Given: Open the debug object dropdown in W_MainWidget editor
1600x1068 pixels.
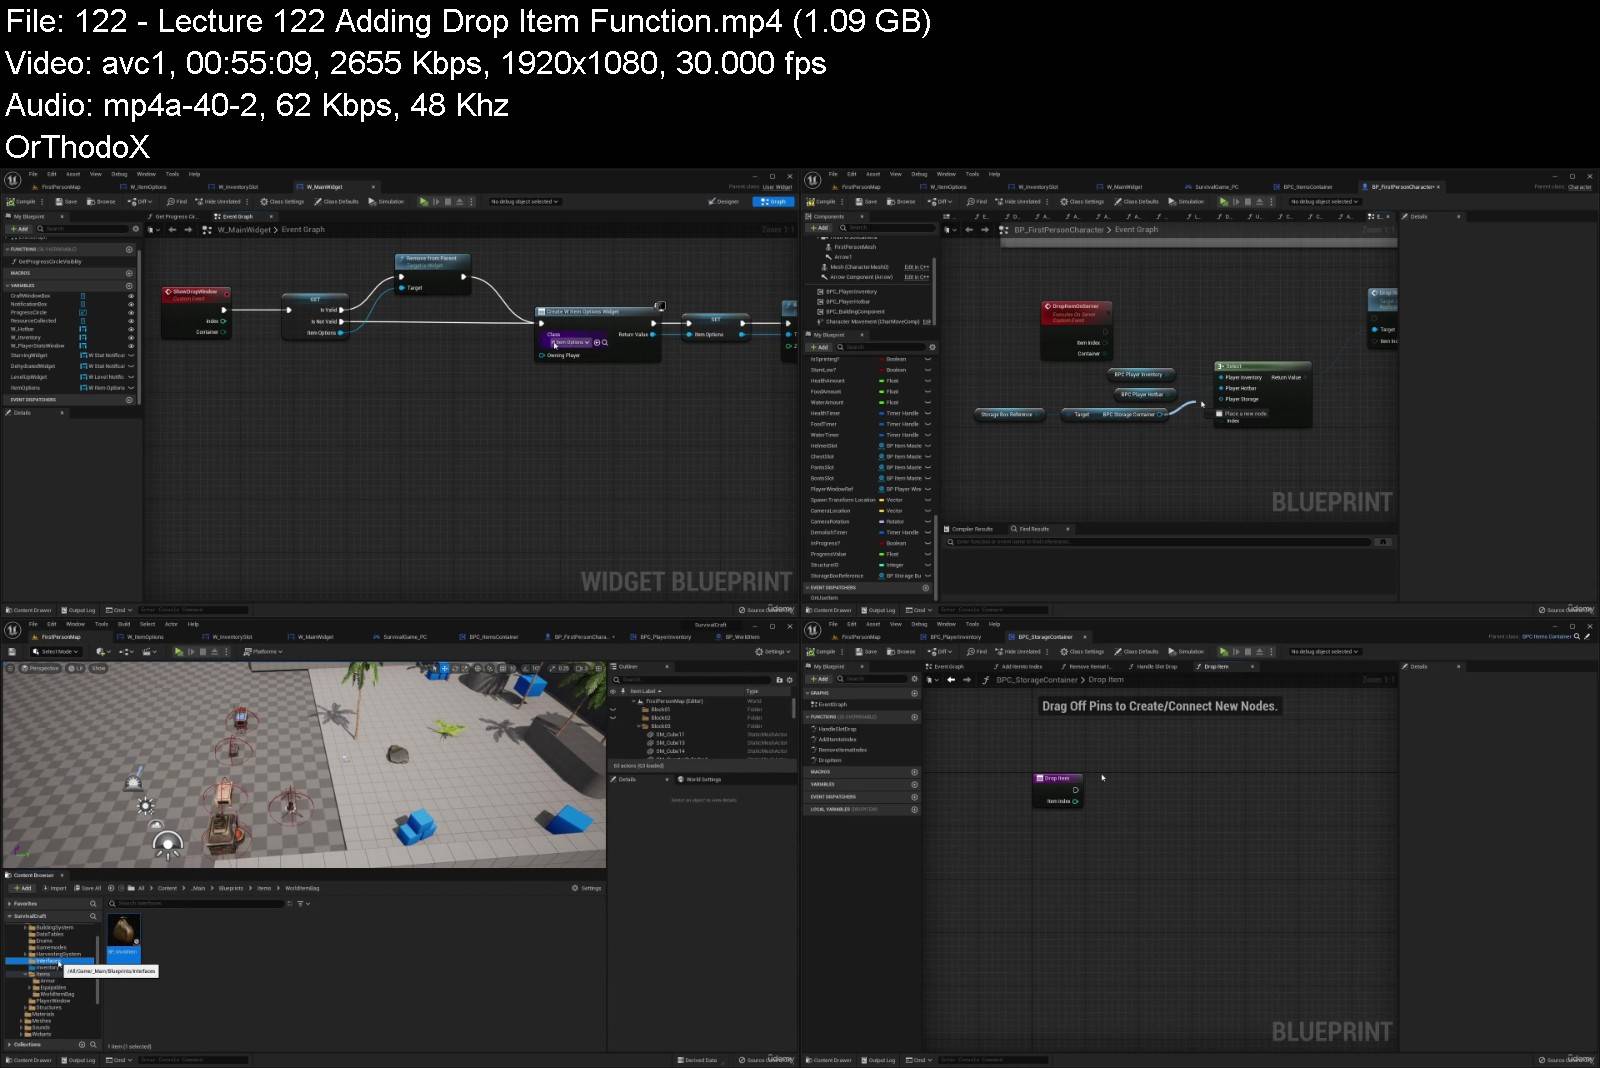Looking at the screenshot, I should 524,201.
